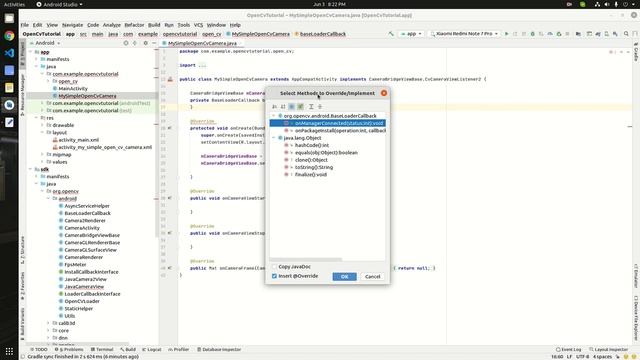The width and height of the screenshot is (640, 360).
Task: Show Applications grid in the dock
Action: pos(9,351)
